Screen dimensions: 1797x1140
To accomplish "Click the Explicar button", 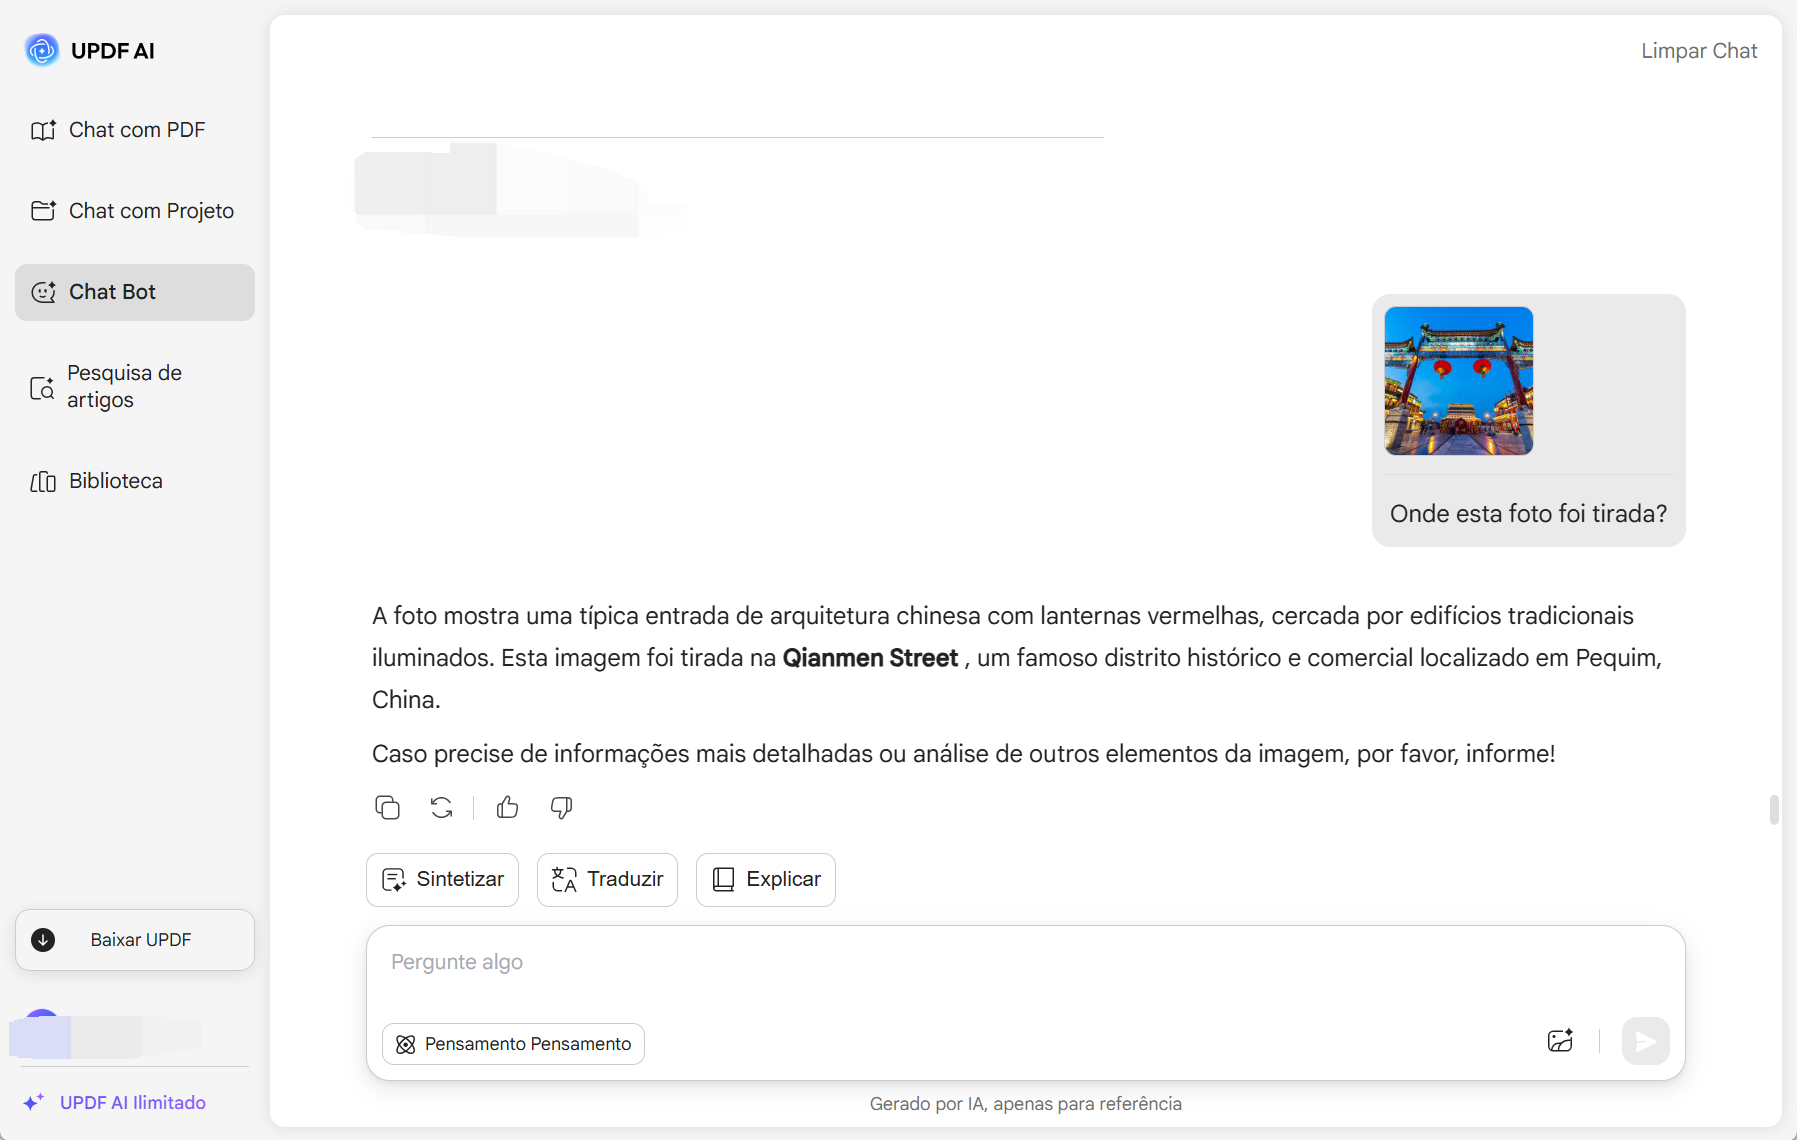I will 766,879.
